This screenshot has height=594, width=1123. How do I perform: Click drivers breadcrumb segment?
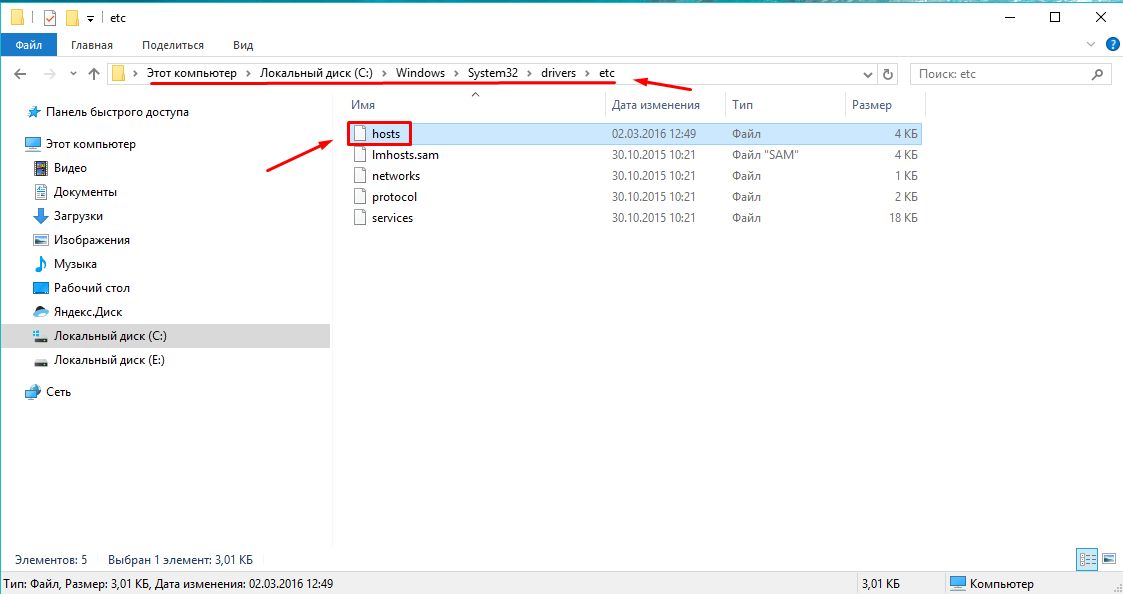click(559, 73)
